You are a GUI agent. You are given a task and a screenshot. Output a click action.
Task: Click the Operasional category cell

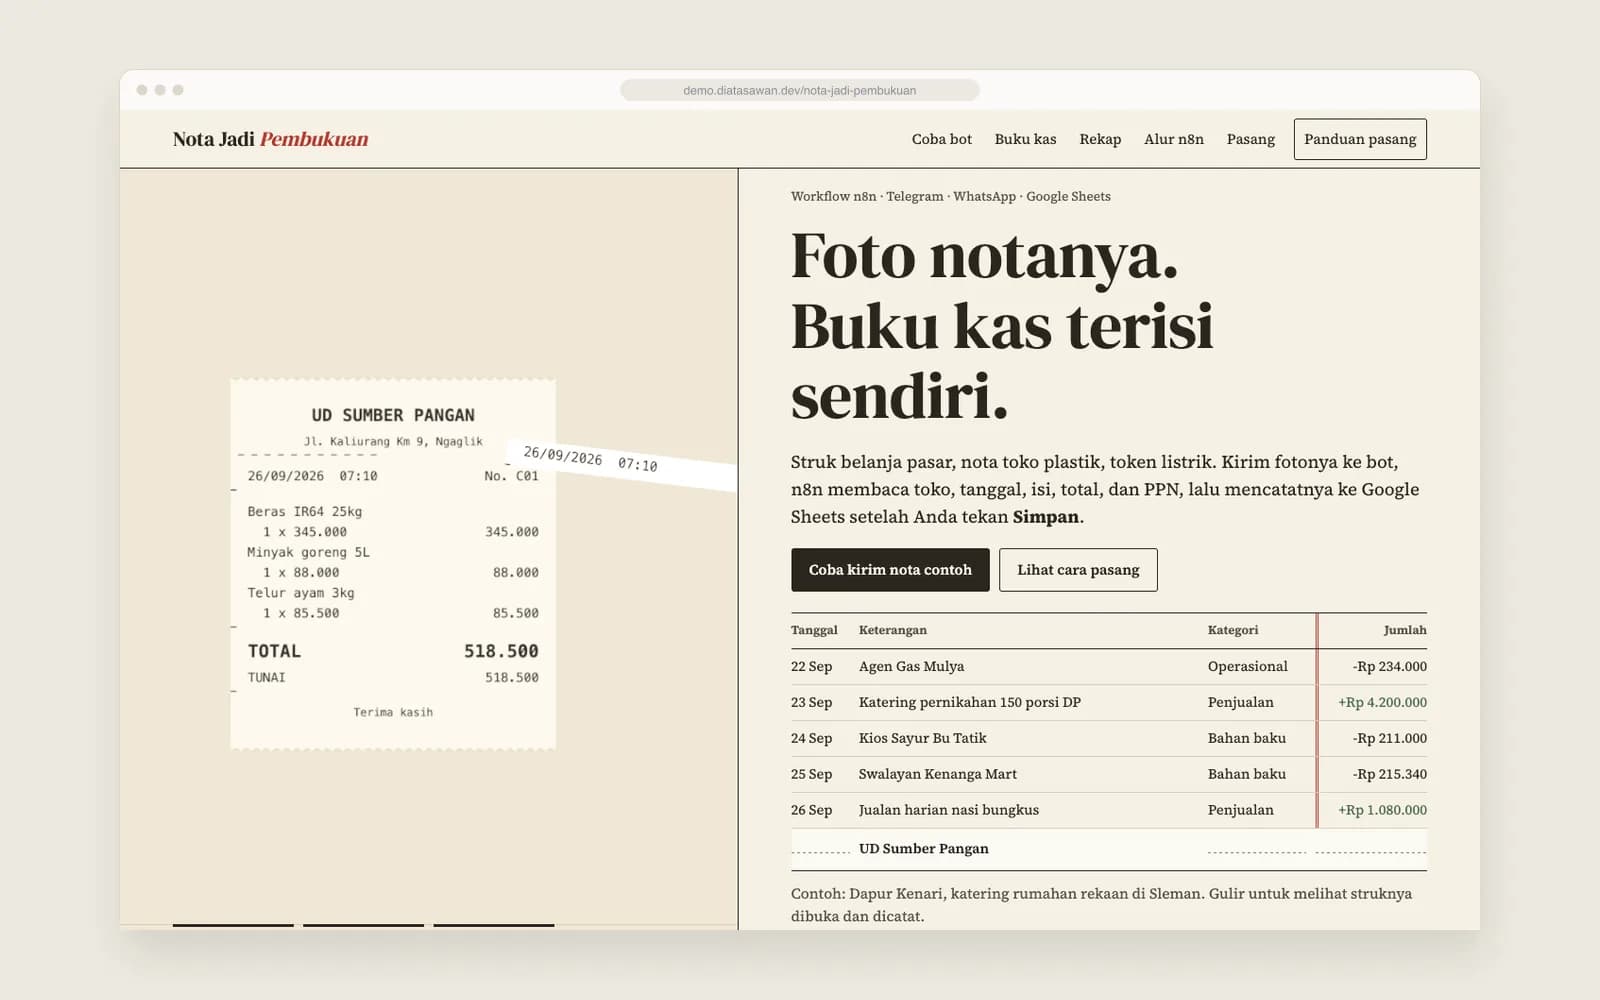pyautogui.click(x=1247, y=666)
